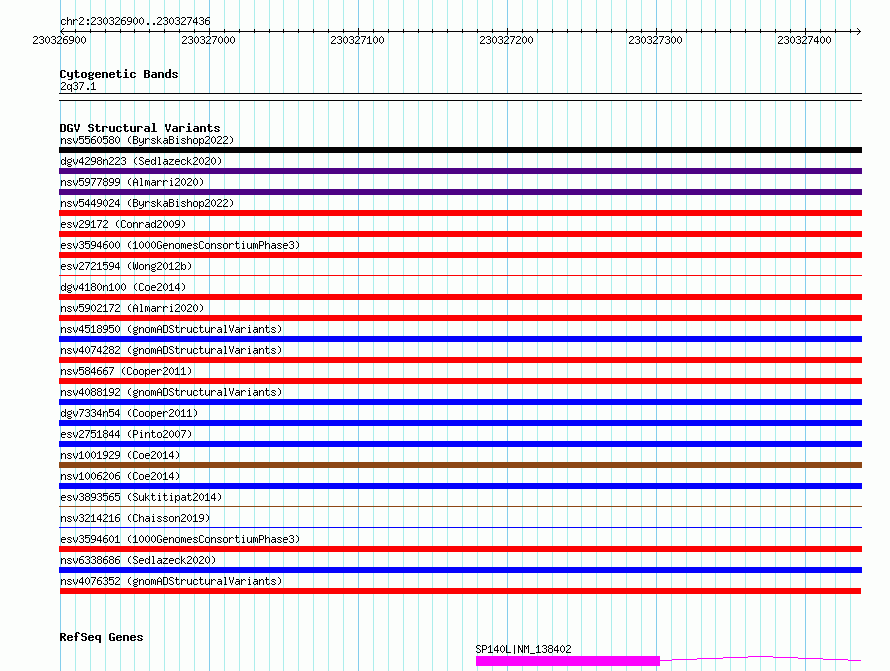The height and width of the screenshot is (671, 890).
Task: Select esv29172 (Conrad2009) variant label
Action: click(x=123, y=224)
